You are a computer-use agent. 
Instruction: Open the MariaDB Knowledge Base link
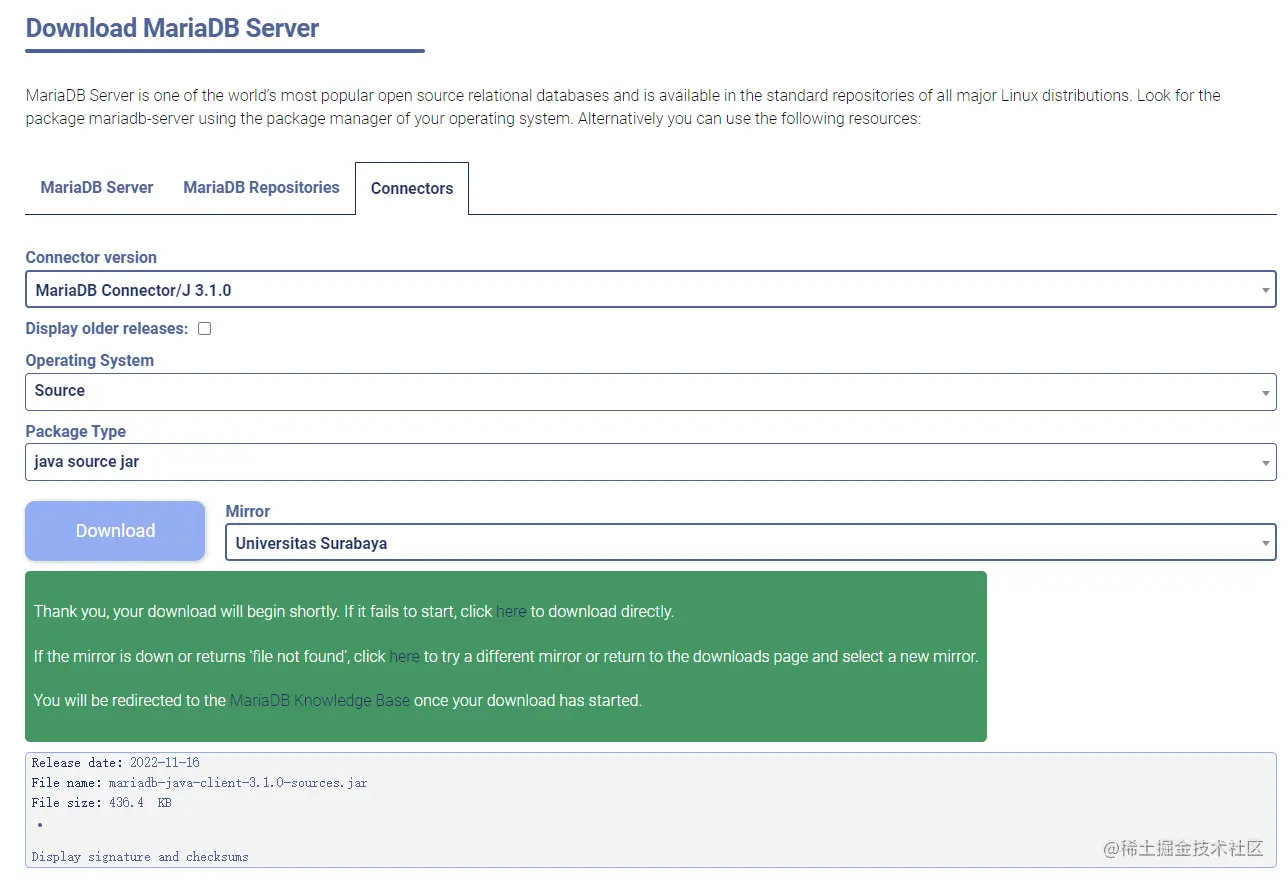pos(320,700)
